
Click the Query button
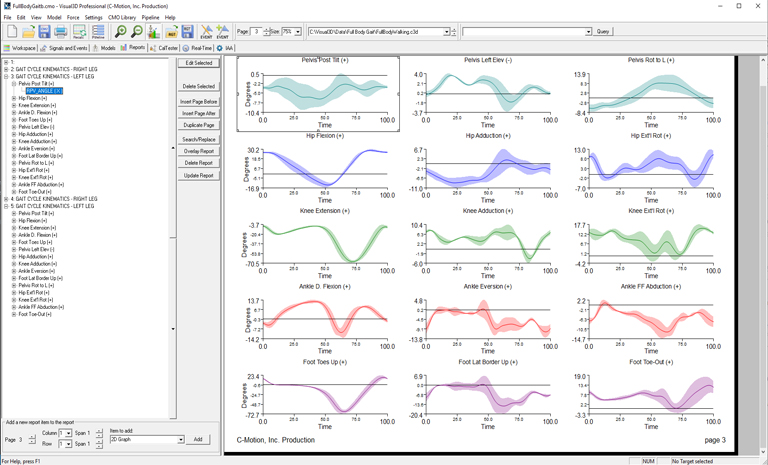click(603, 31)
